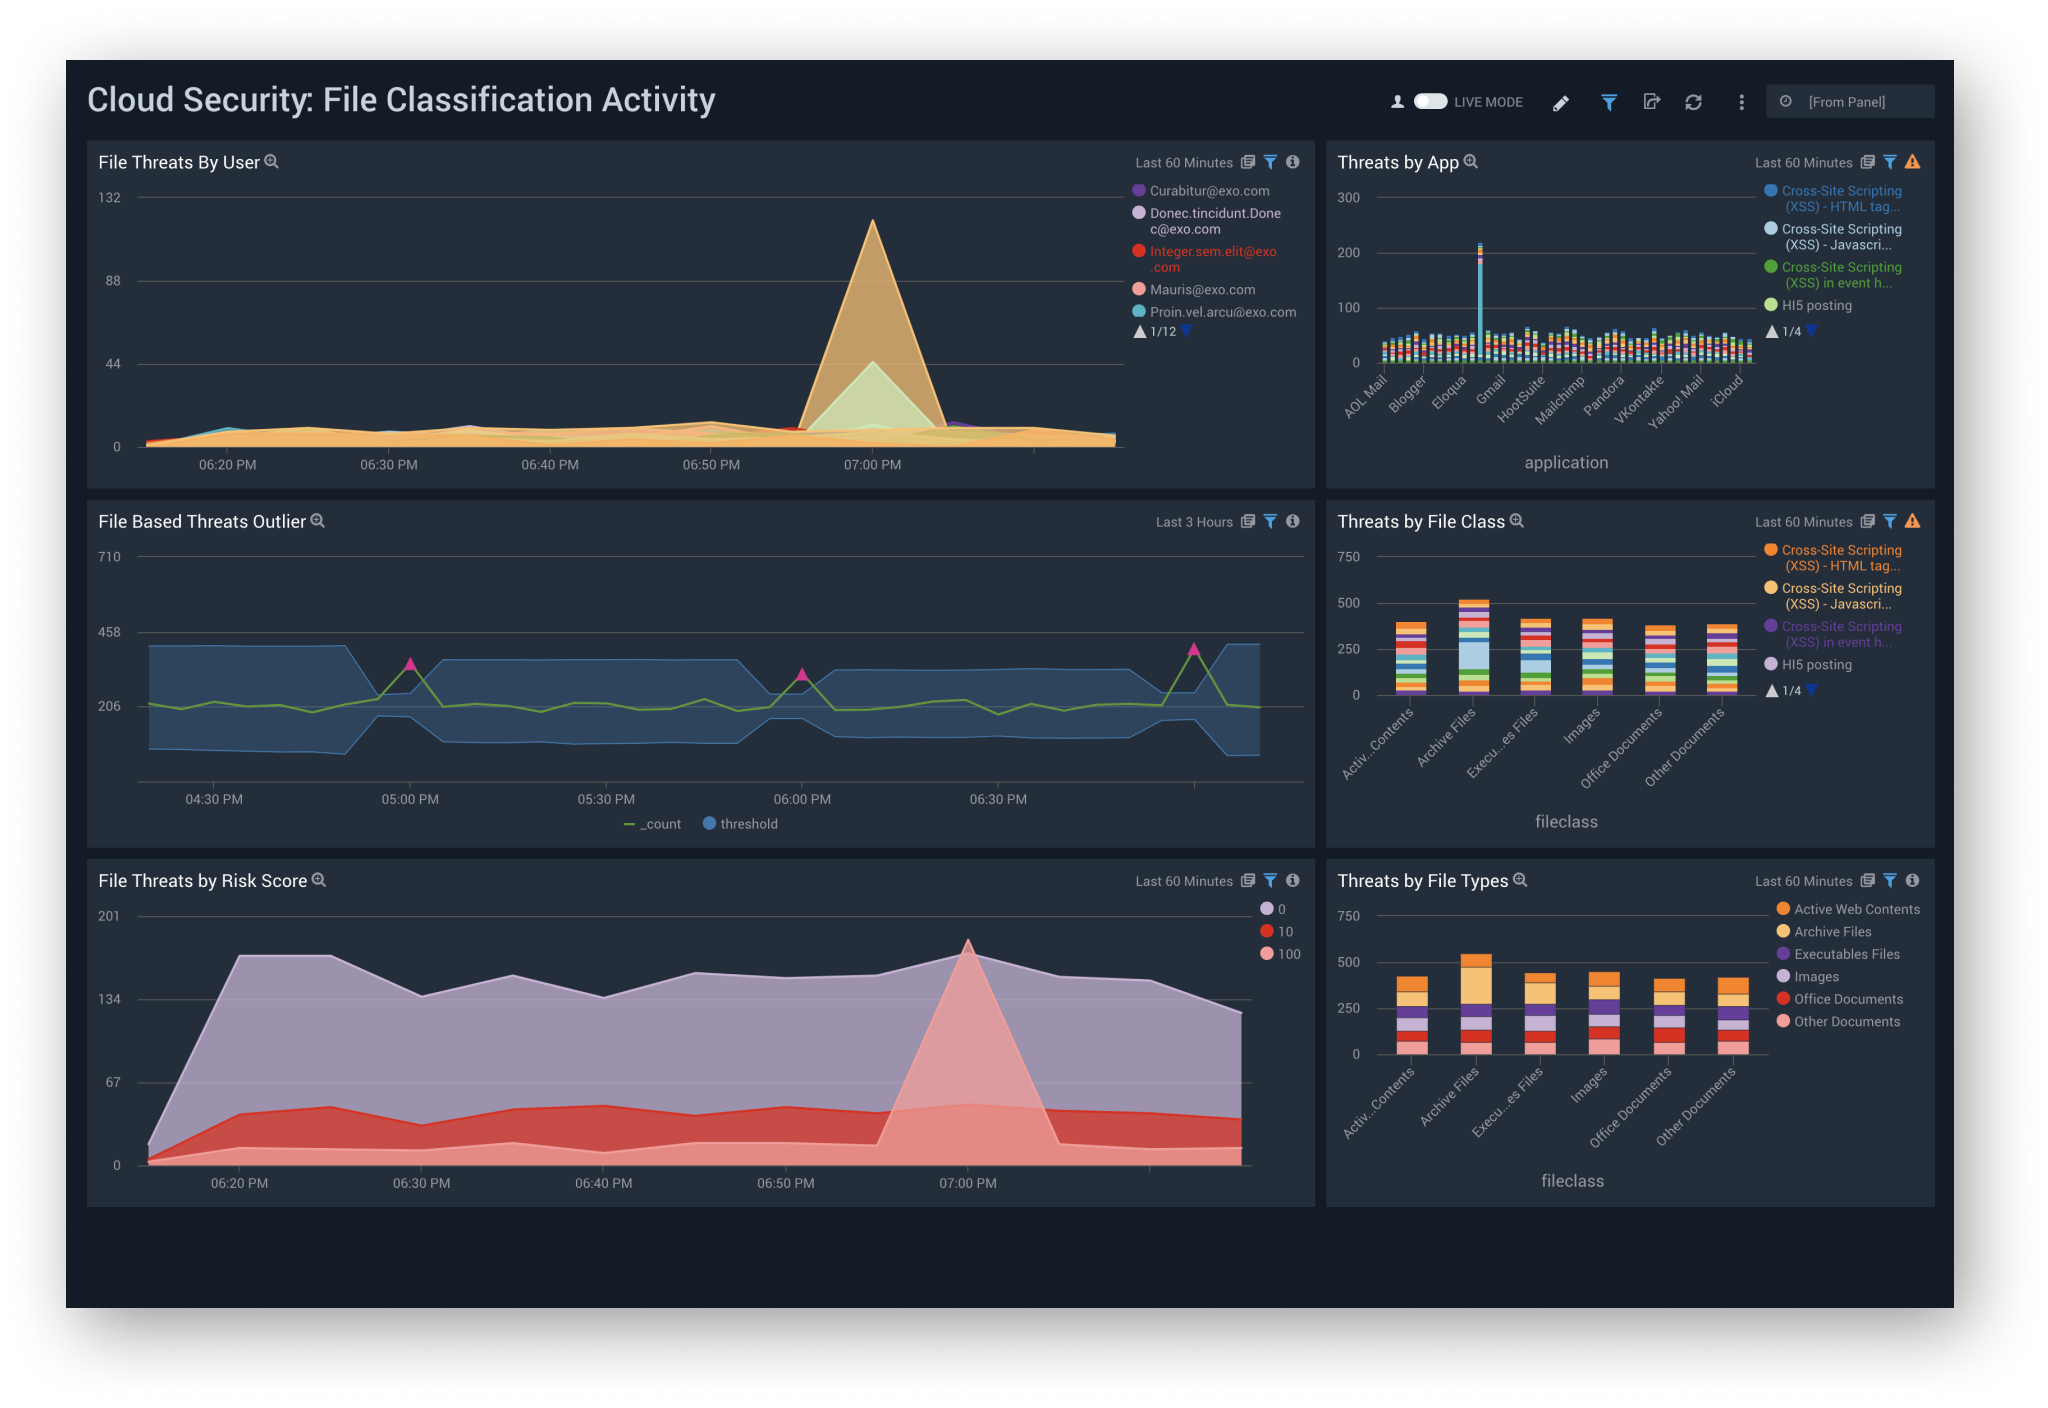Advance legend pages using the 1/12 down arrow
Image resolution: width=2048 pixels, height=1408 pixels.
(x=1186, y=330)
